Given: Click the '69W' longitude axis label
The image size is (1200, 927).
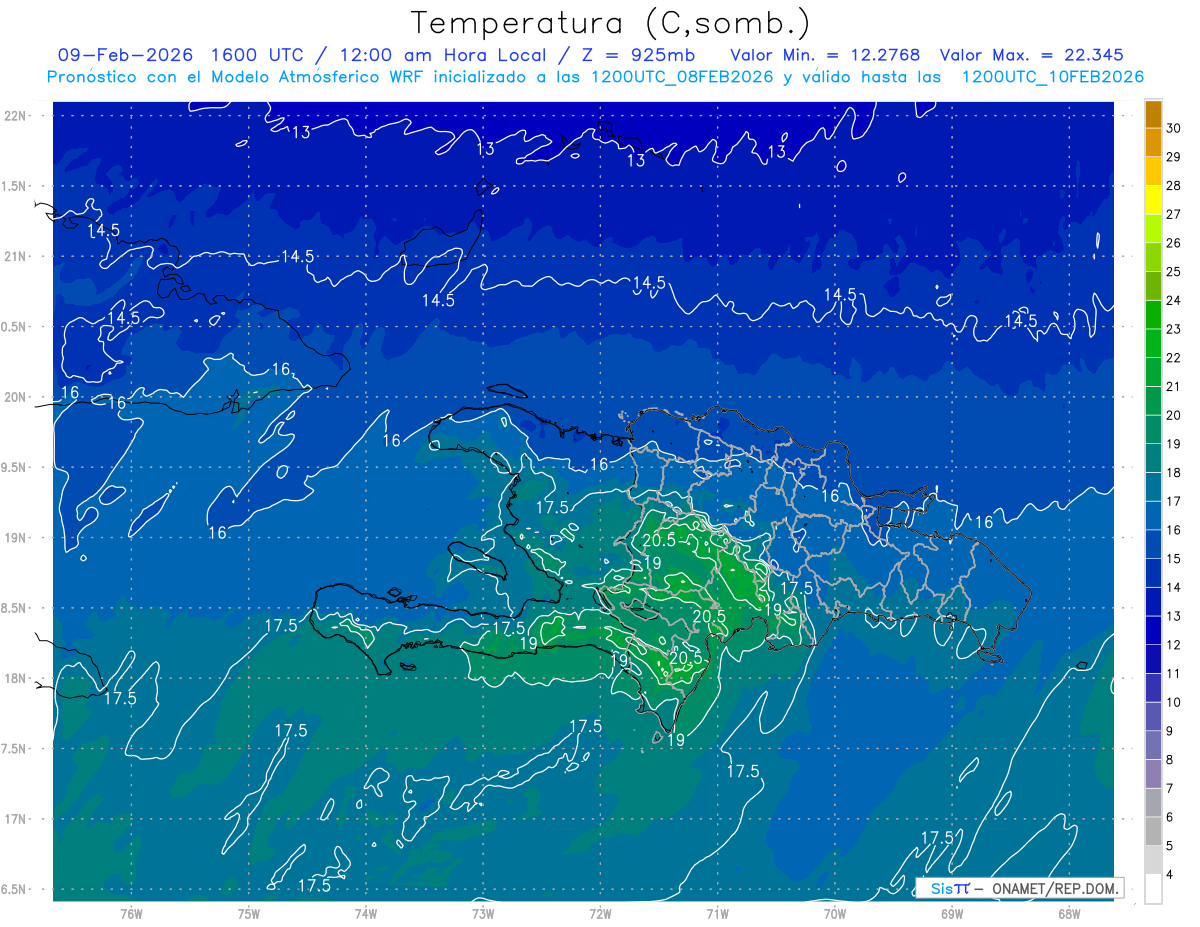Looking at the screenshot, I should pos(952,914).
